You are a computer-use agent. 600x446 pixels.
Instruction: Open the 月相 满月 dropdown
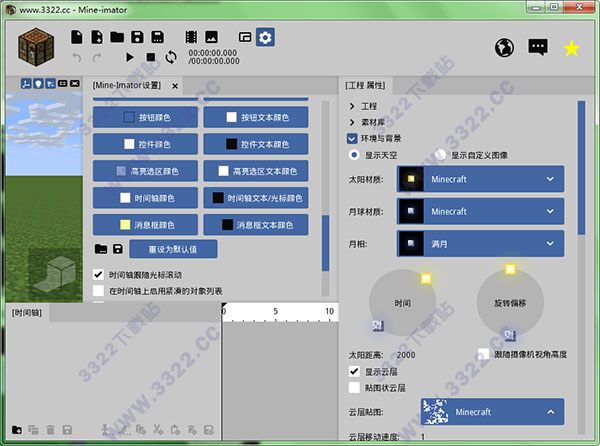click(x=480, y=244)
